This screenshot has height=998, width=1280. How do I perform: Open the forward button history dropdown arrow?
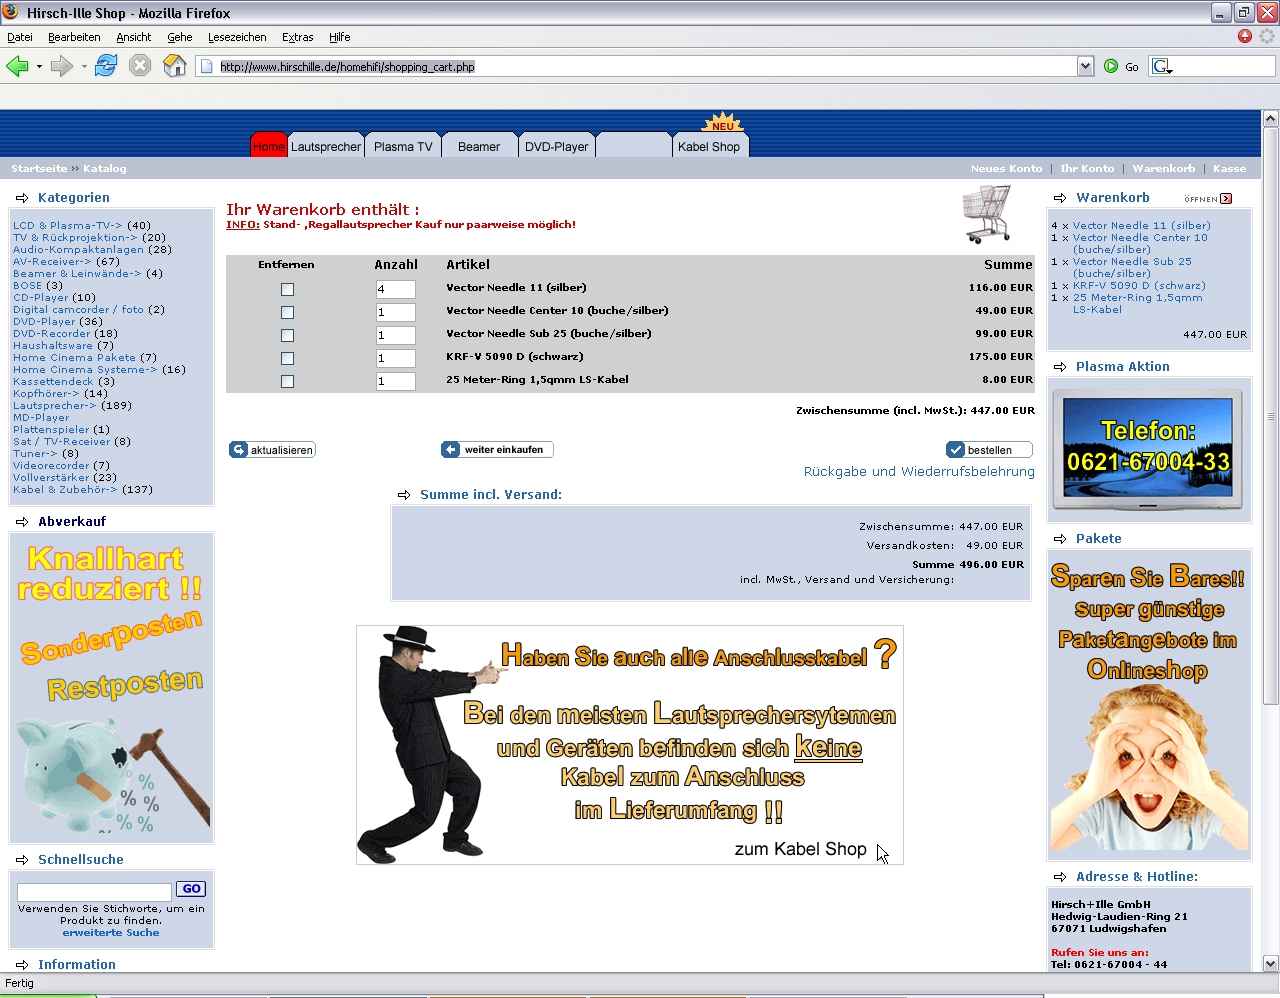click(x=84, y=67)
